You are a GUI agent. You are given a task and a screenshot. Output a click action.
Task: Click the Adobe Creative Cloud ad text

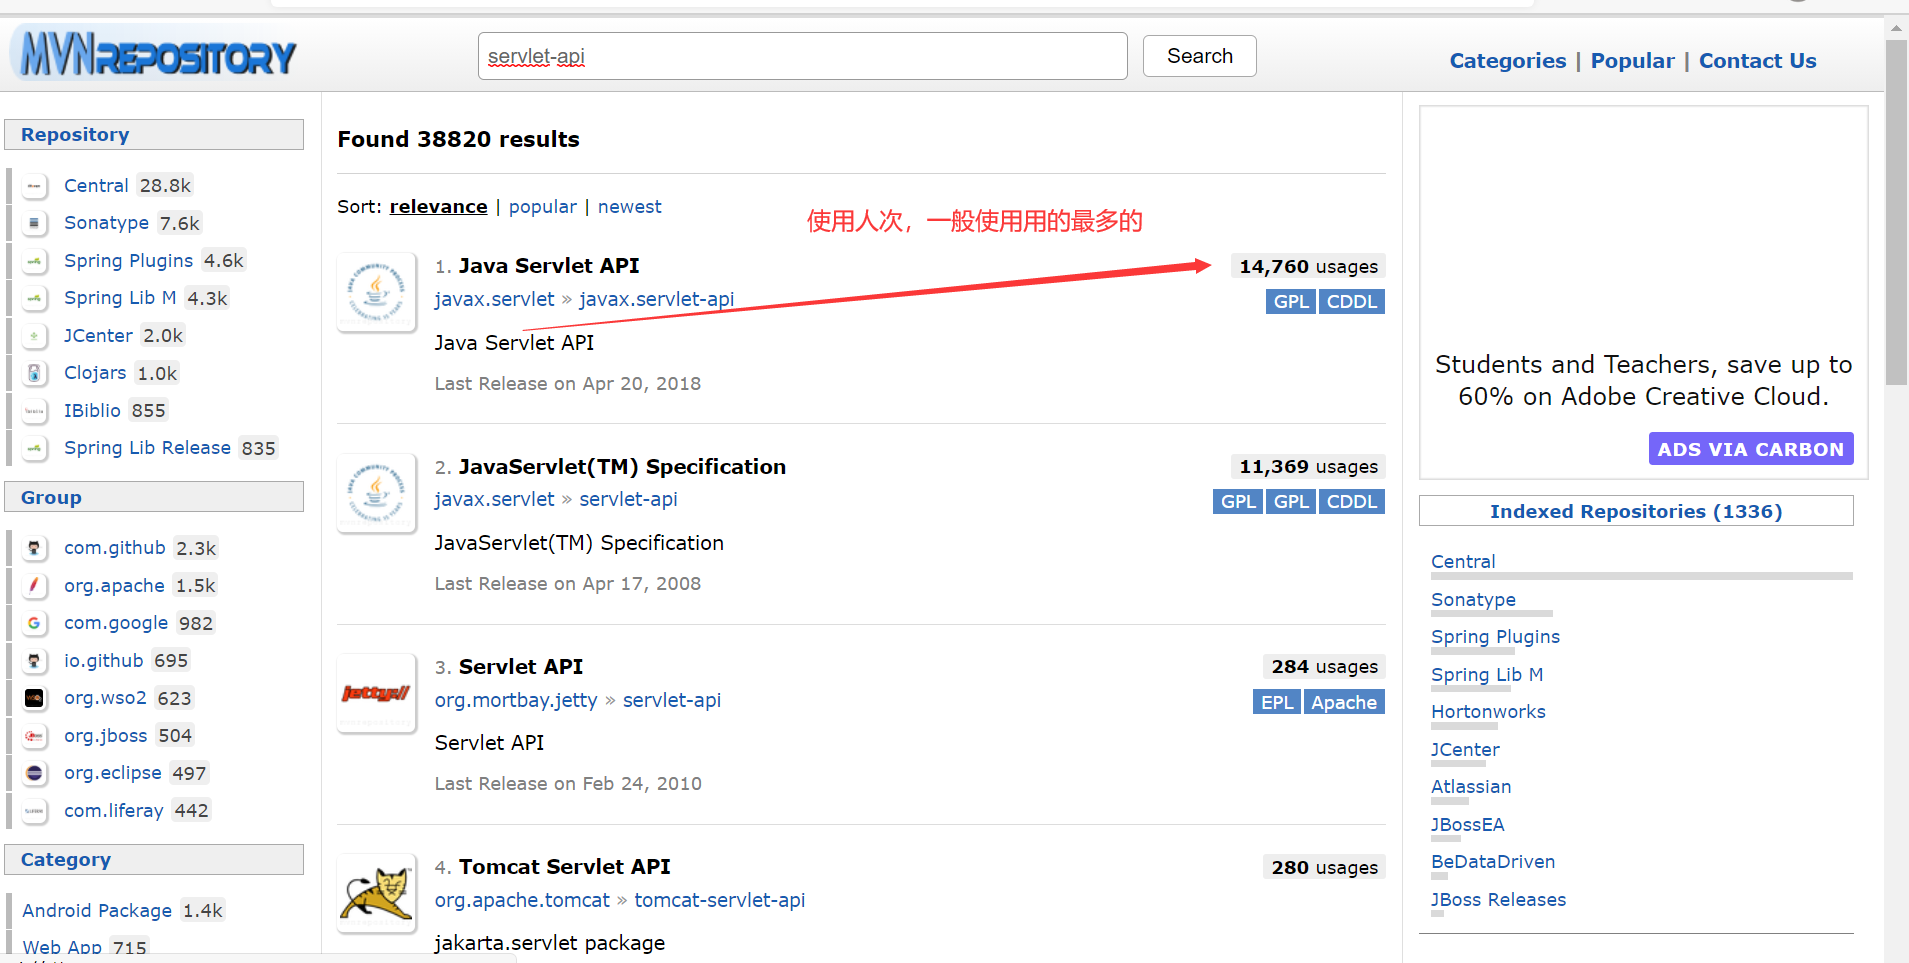(1643, 381)
